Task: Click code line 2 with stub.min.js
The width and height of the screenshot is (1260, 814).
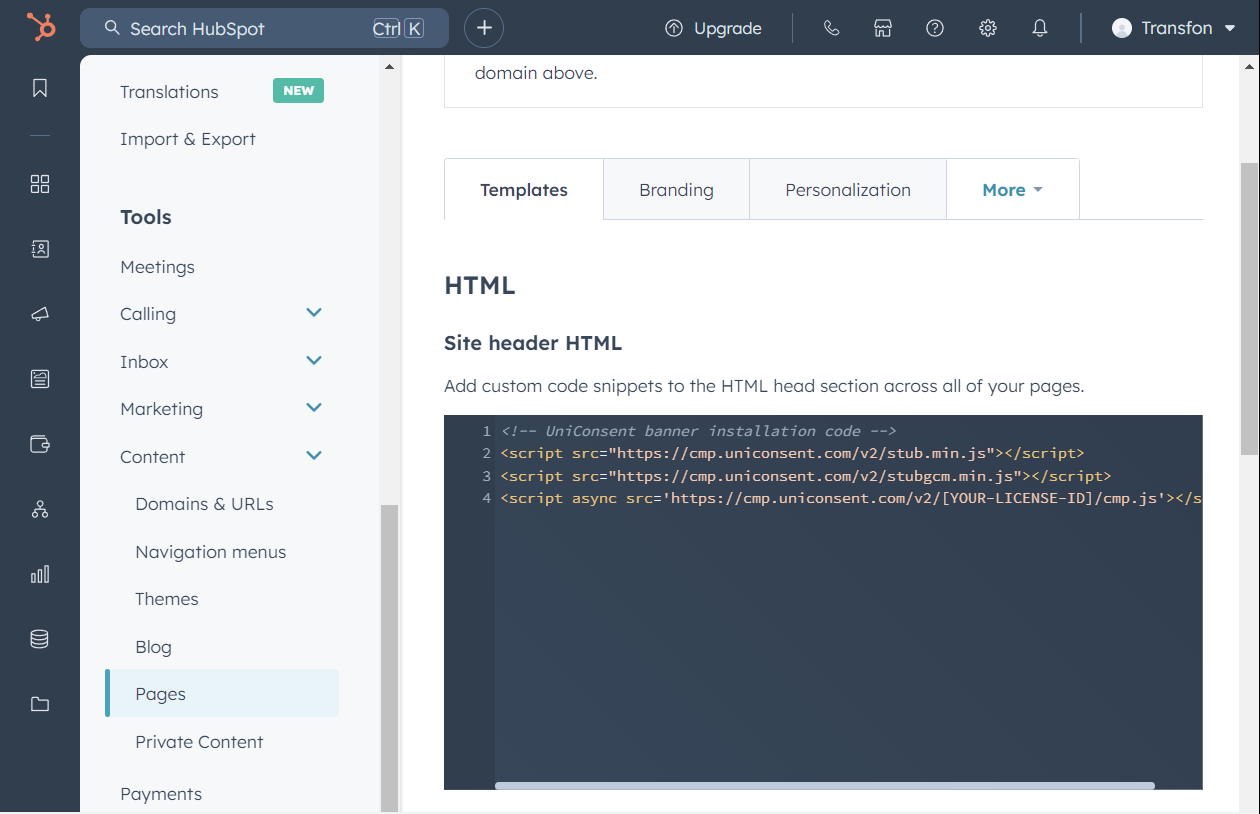Action: (792, 453)
